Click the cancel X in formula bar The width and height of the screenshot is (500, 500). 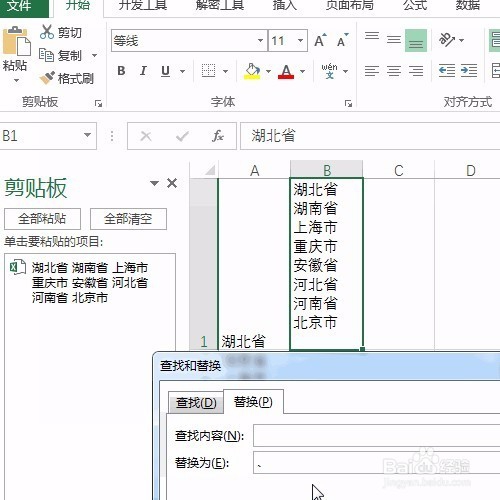[146, 136]
